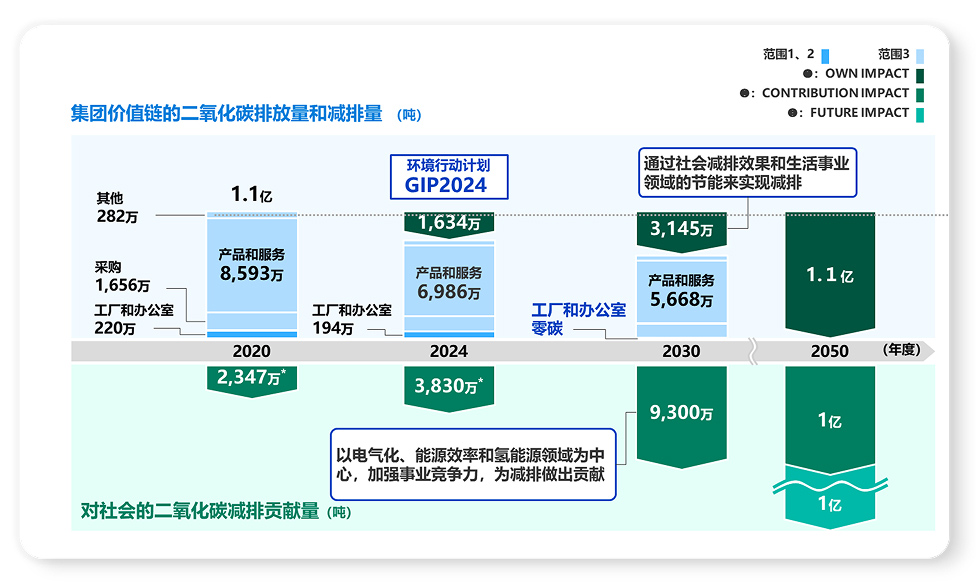
Task: Jump to the 2030 timeline marker
Action: coord(681,351)
